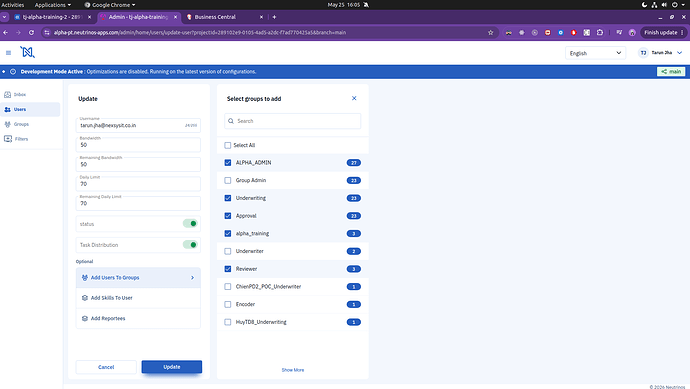Click the Remaining Bandwidth field
Viewport: 690px width, 389px height.
pyautogui.click(x=138, y=164)
